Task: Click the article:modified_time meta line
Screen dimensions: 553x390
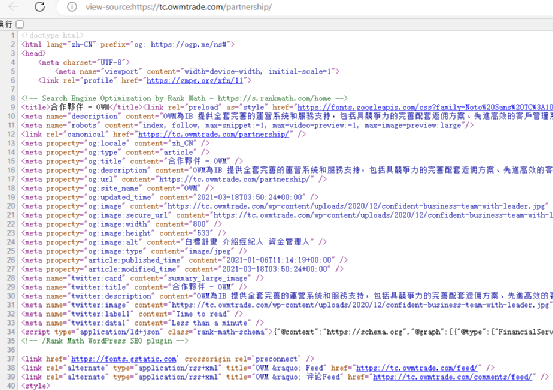Action: tap(182, 269)
